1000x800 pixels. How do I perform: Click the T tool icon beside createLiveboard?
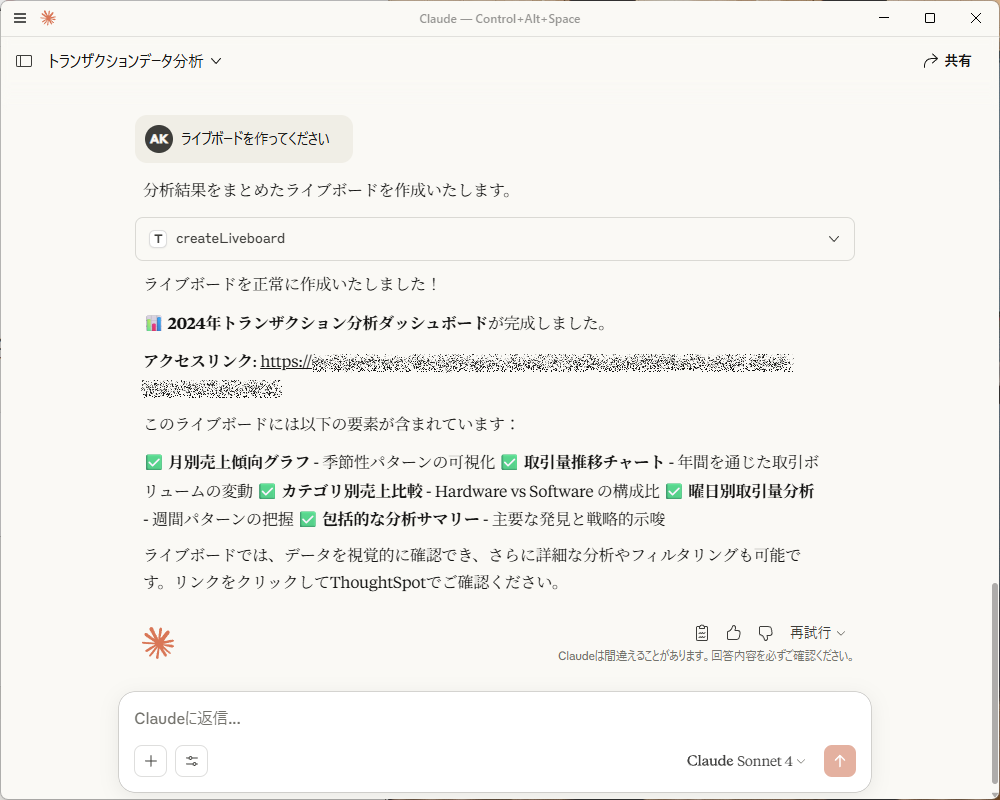(158, 239)
